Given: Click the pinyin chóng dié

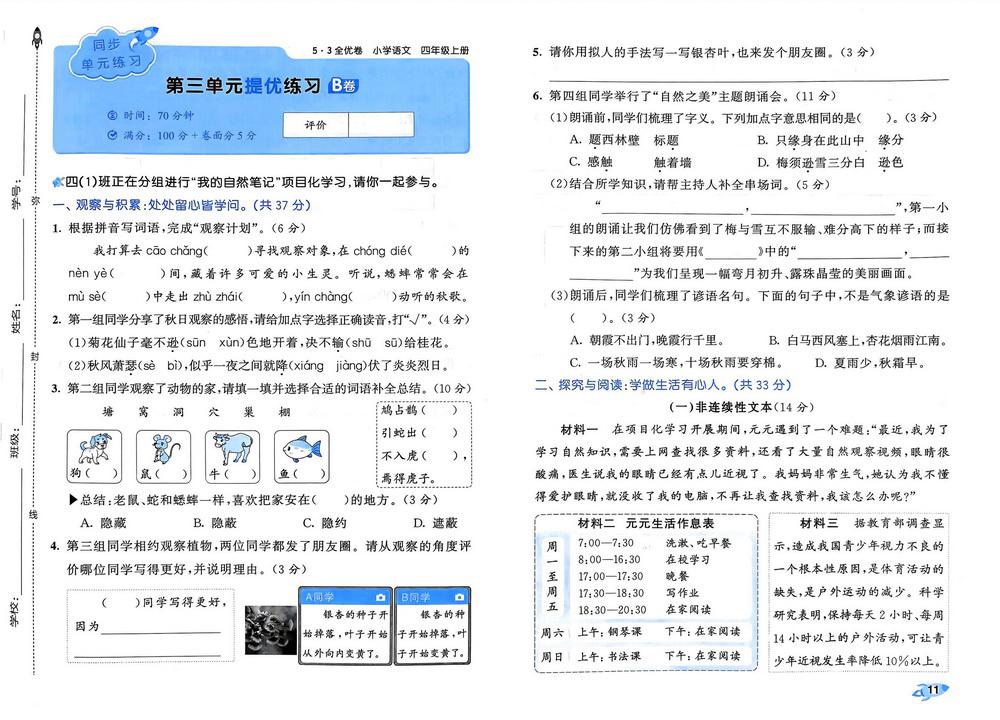Looking at the screenshot, I should click(x=379, y=251).
